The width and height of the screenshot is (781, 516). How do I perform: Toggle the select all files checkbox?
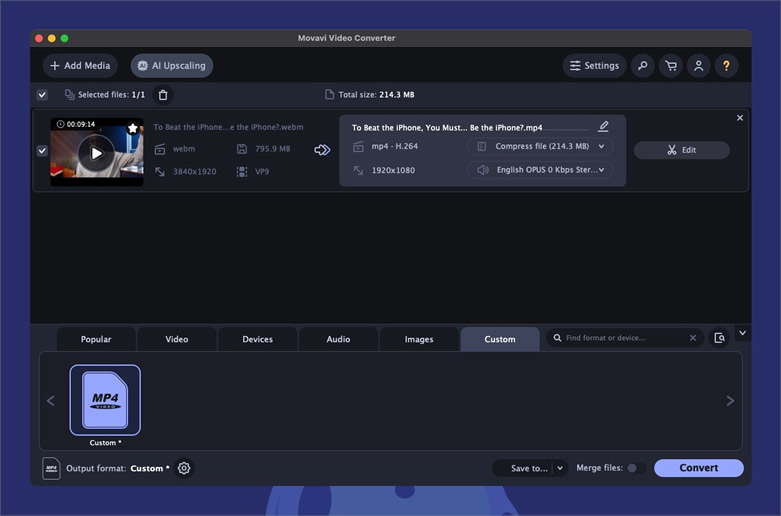tap(42, 95)
